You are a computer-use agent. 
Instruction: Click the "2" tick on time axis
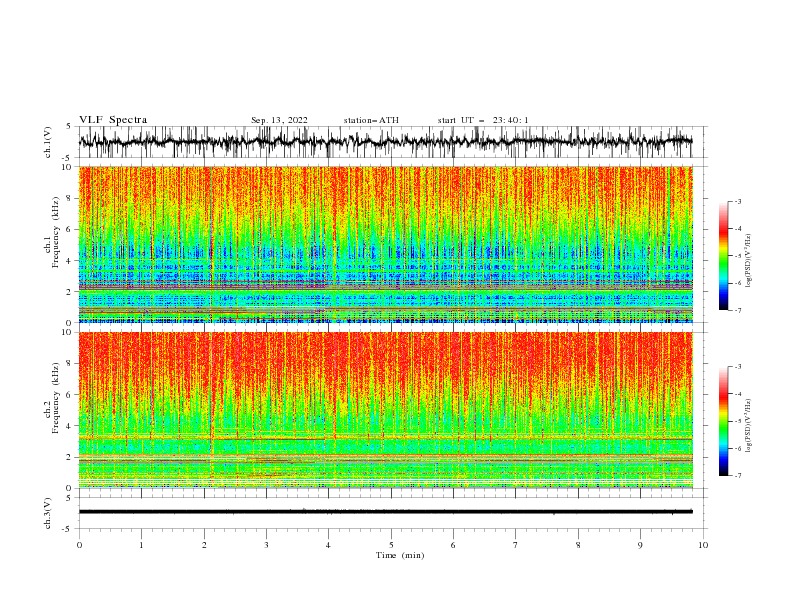click(x=204, y=545)
